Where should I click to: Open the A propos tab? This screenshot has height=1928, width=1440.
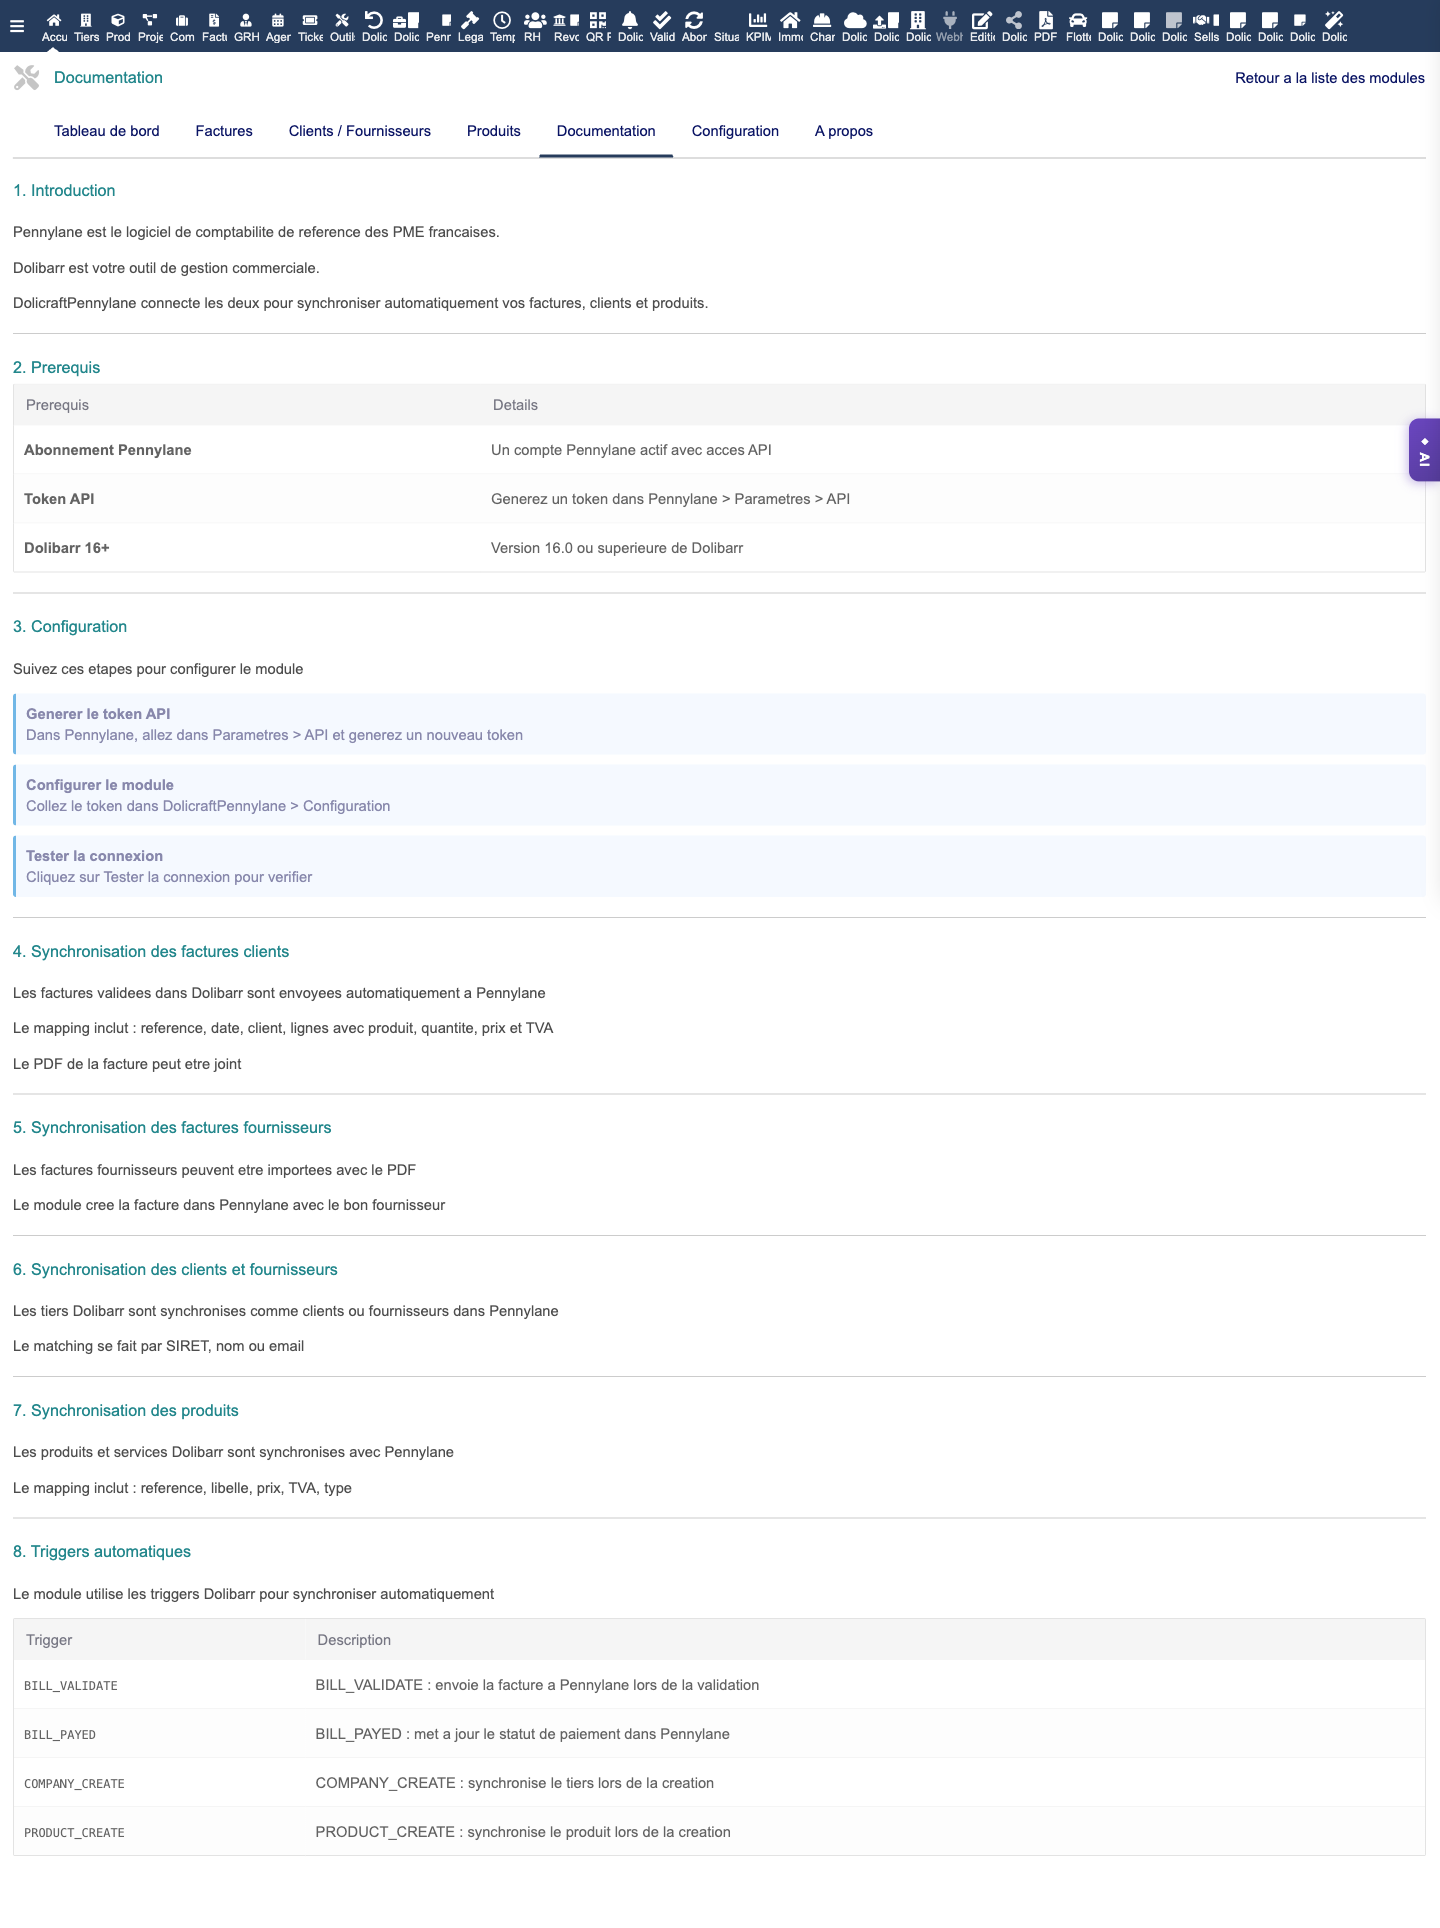coord(844,131)
